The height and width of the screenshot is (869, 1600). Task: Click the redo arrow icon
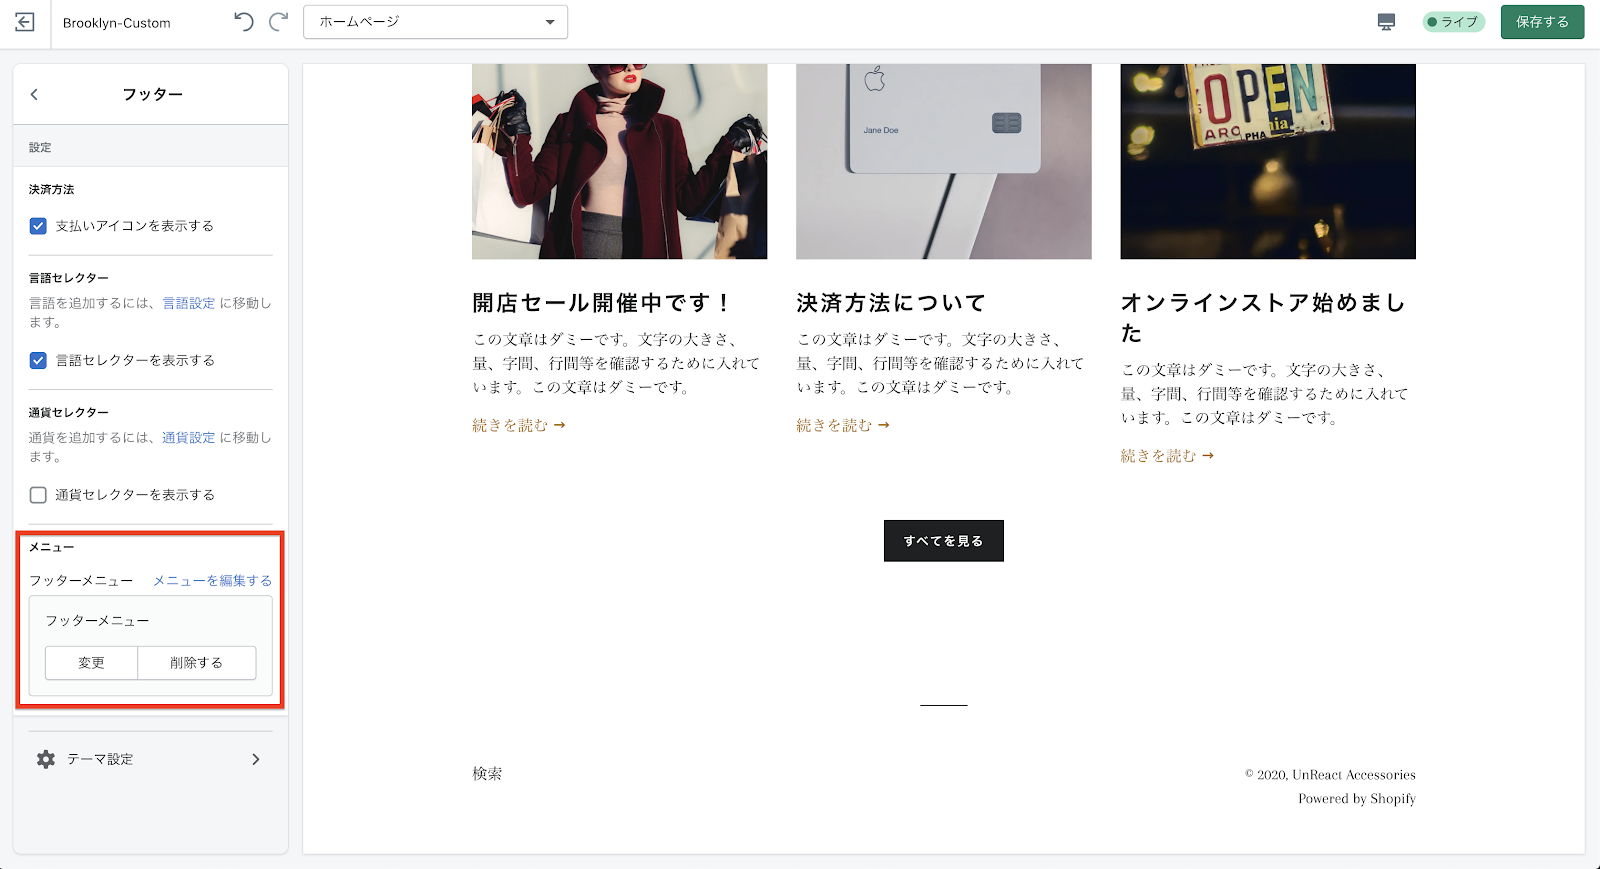pyautogui.click(x=279, y=22)
